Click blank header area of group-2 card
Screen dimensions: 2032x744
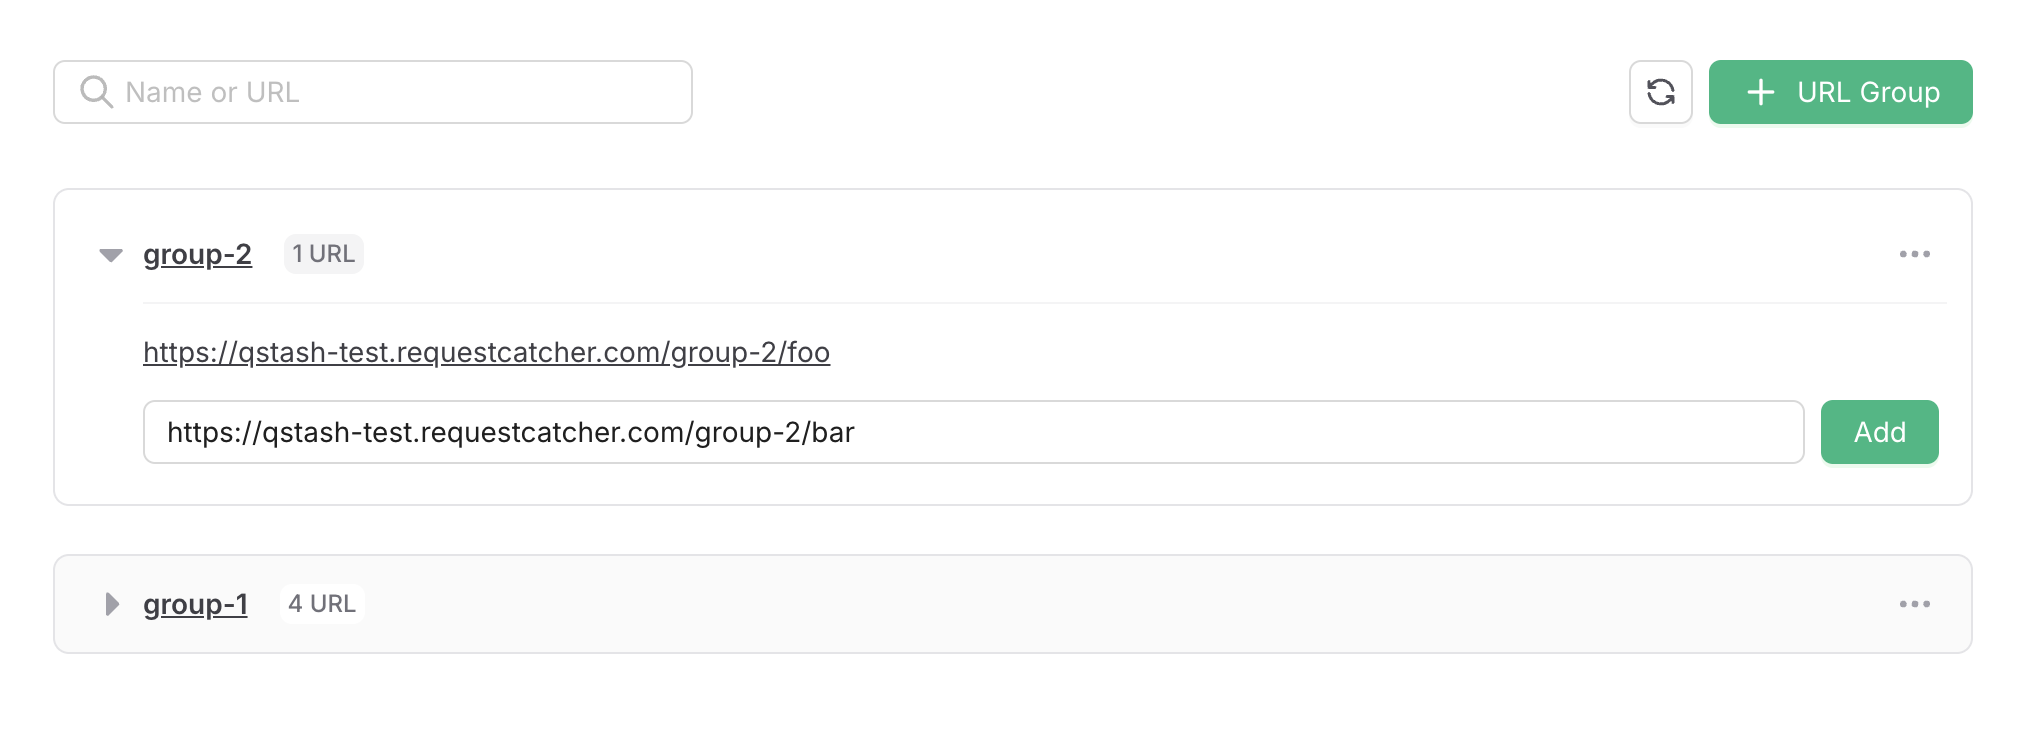pos(1100,254)
